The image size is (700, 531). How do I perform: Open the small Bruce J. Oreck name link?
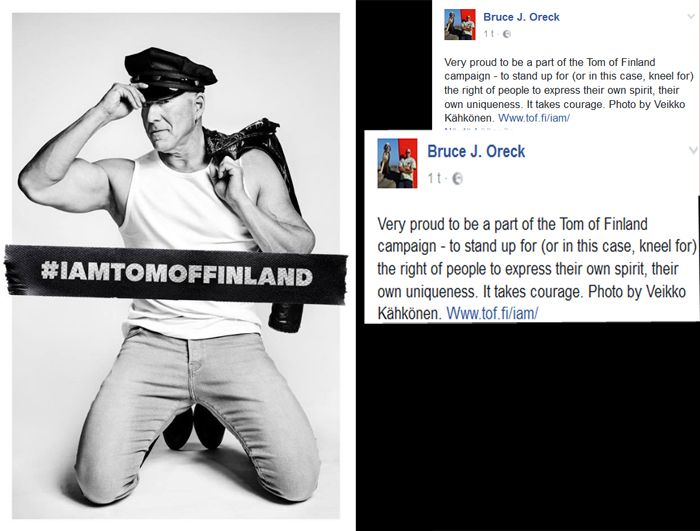click(521, 17)
